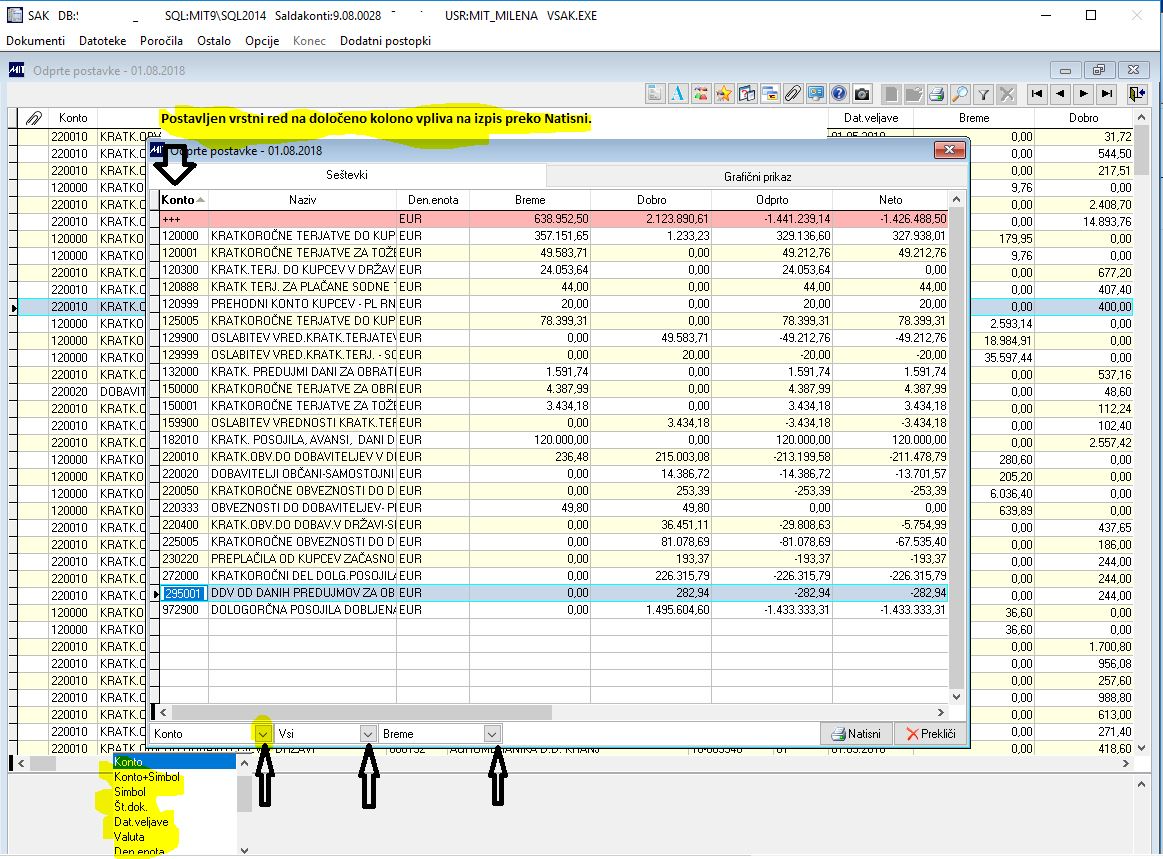This screenshot has height=859, width=1163.
Task: Click the Neto column header
Action: (890, 200)
